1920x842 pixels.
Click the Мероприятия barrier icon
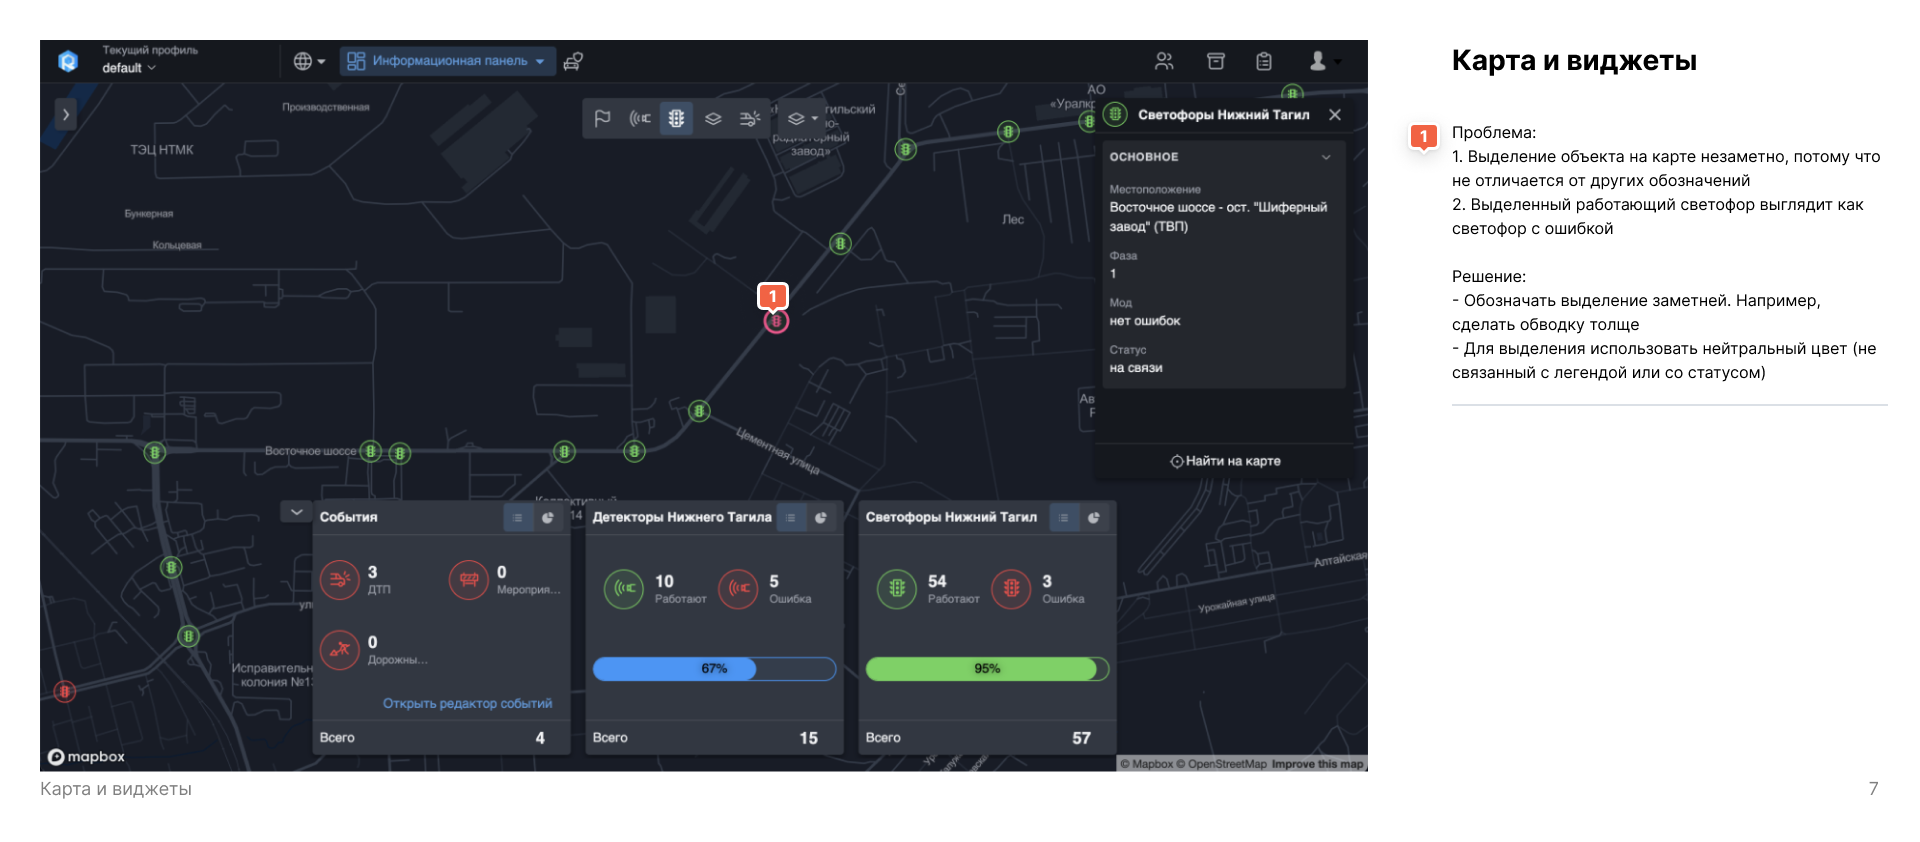click(468, 580)
